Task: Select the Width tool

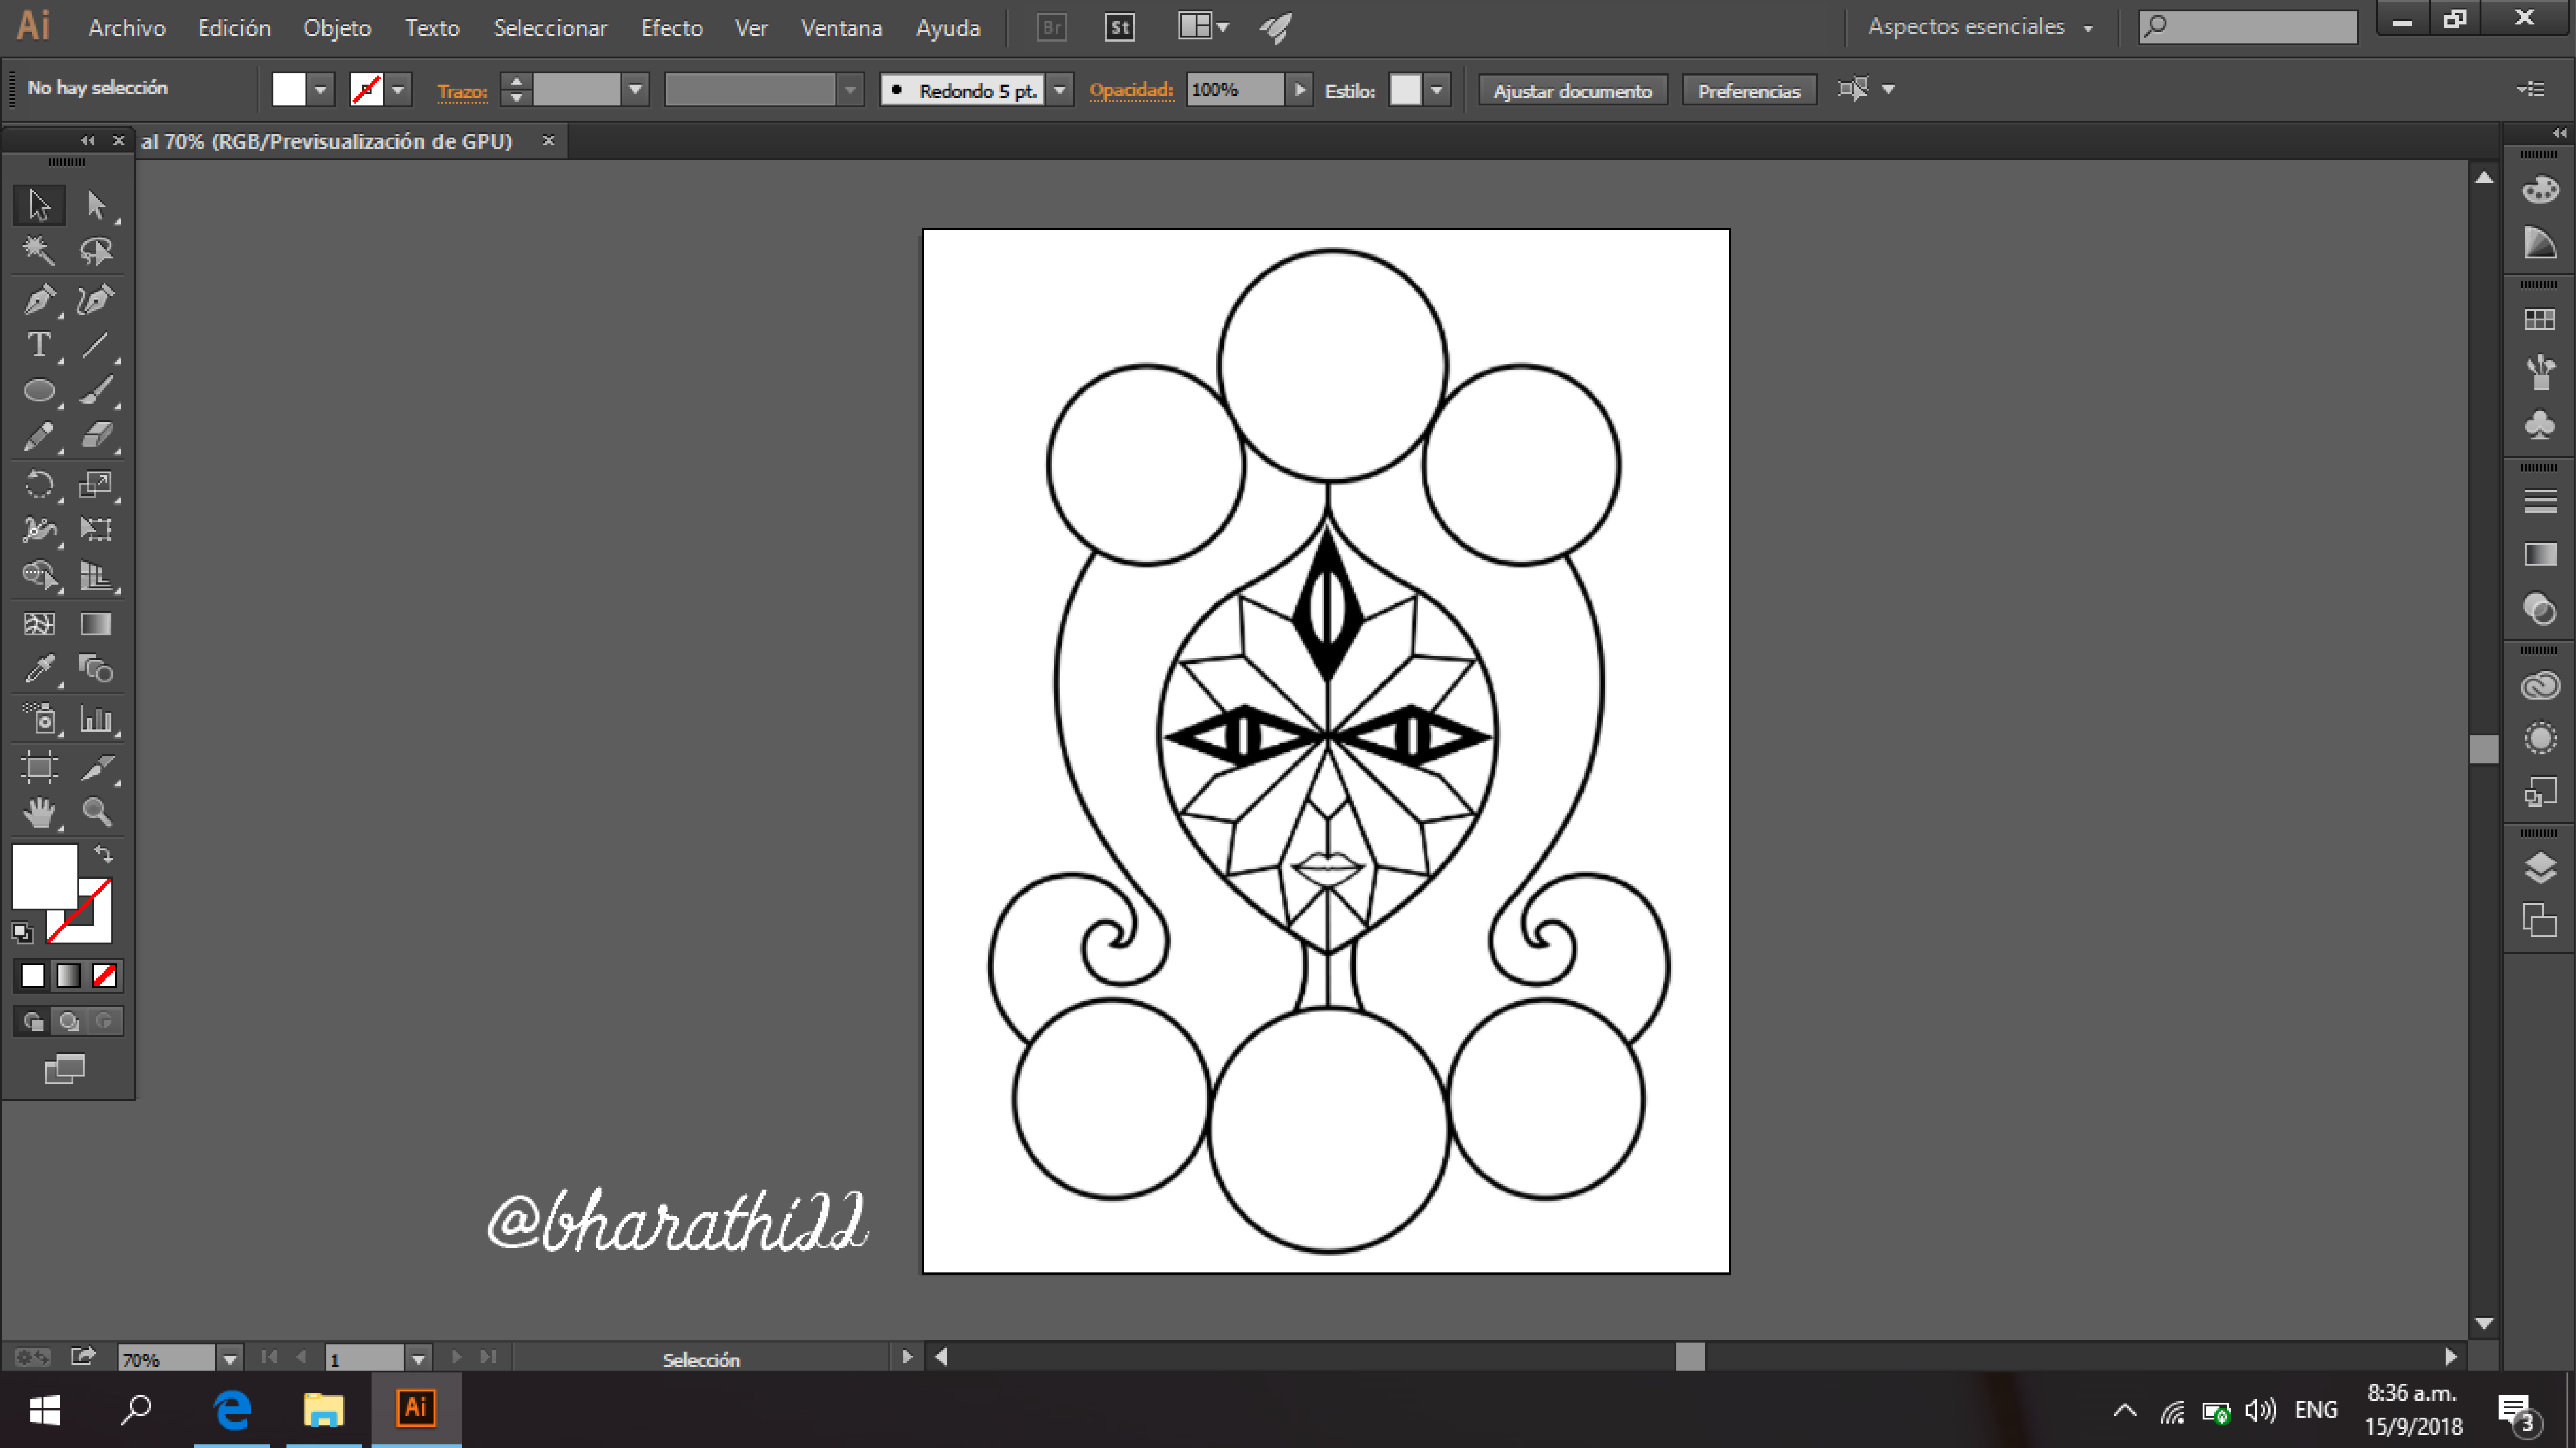Action: point(39,529)
